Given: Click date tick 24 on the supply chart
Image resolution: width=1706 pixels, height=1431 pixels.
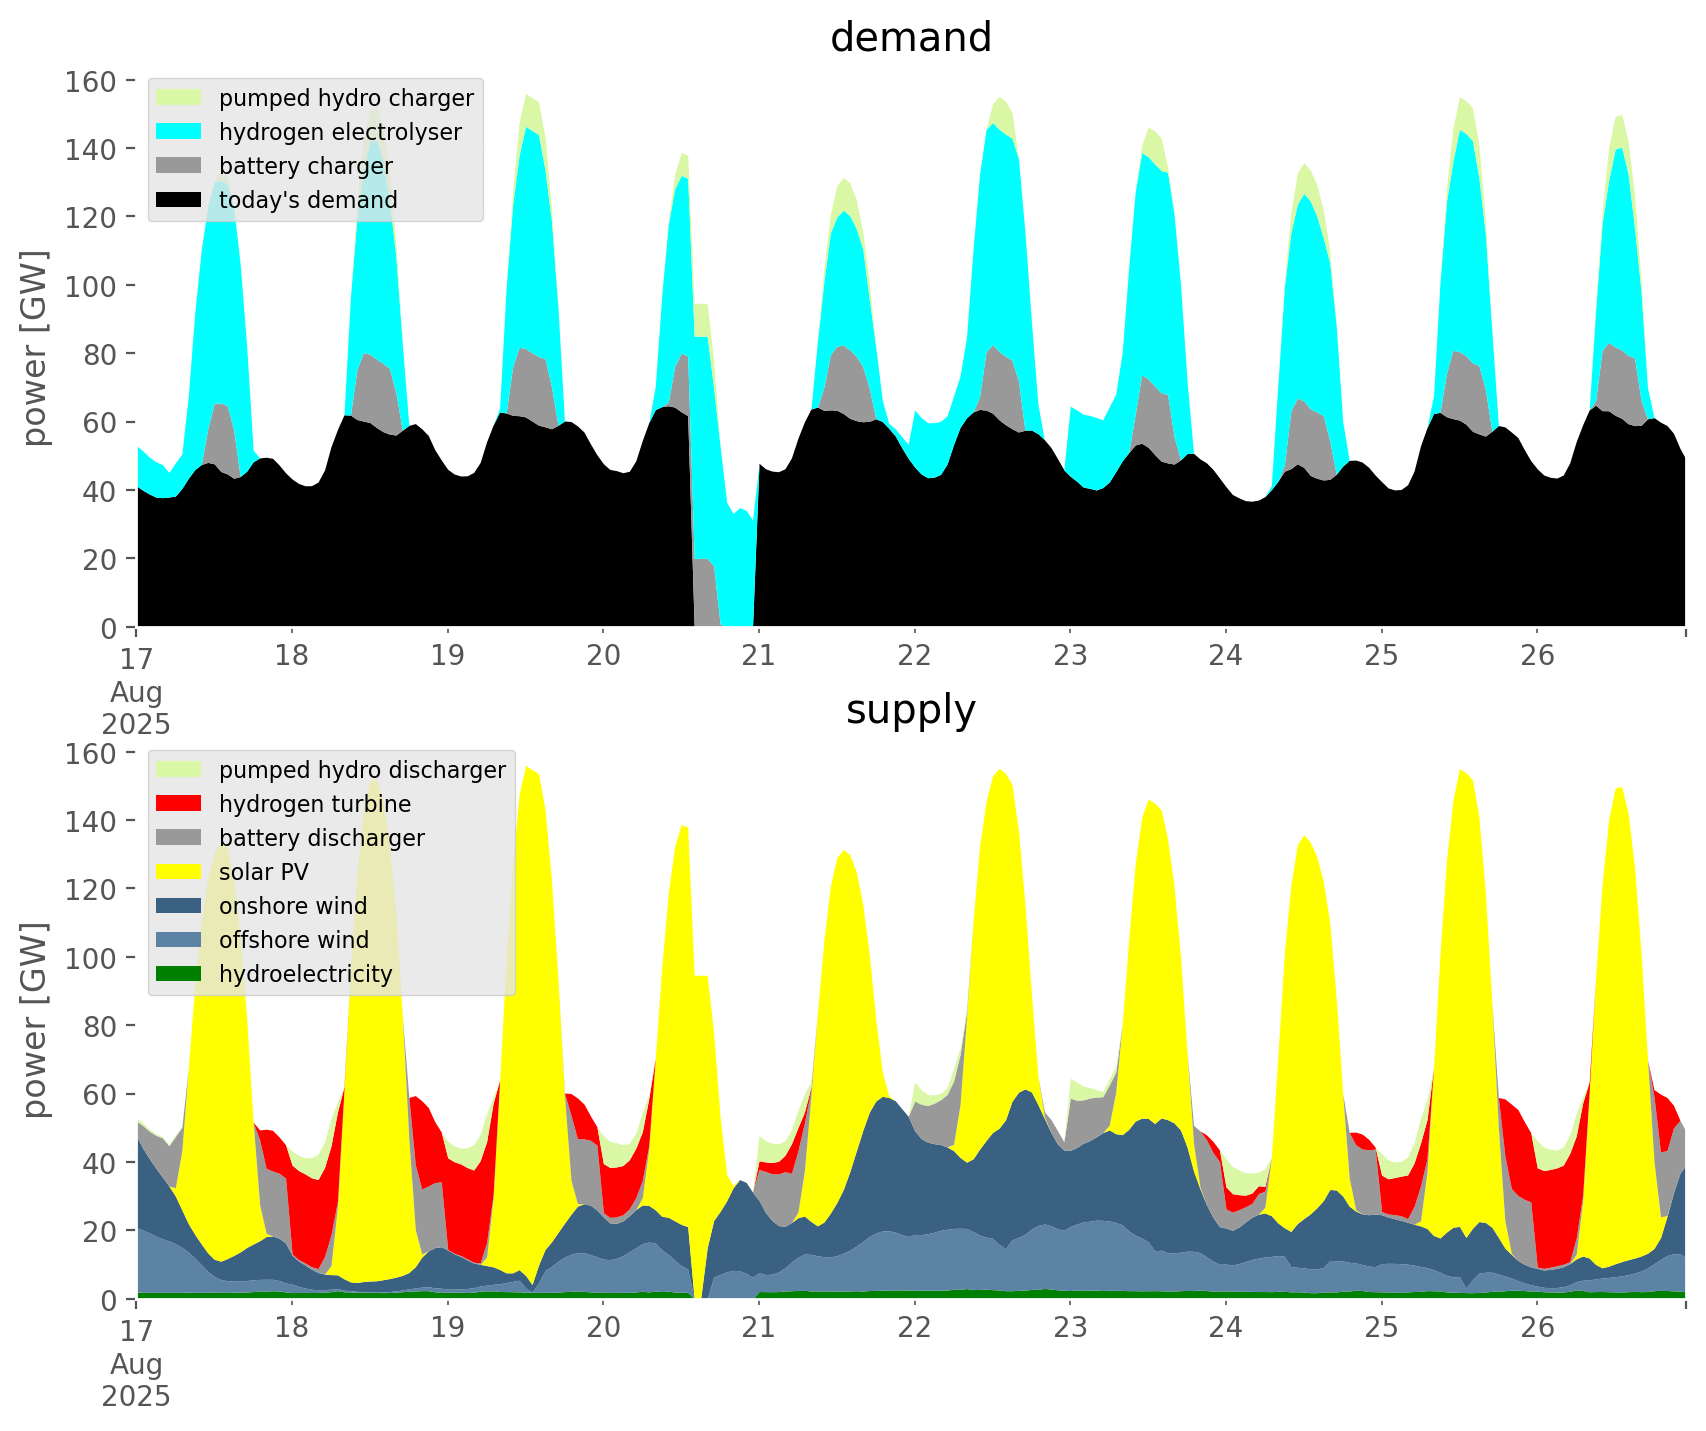Looking at the screenshot, I should [x=1226, y=1328].
